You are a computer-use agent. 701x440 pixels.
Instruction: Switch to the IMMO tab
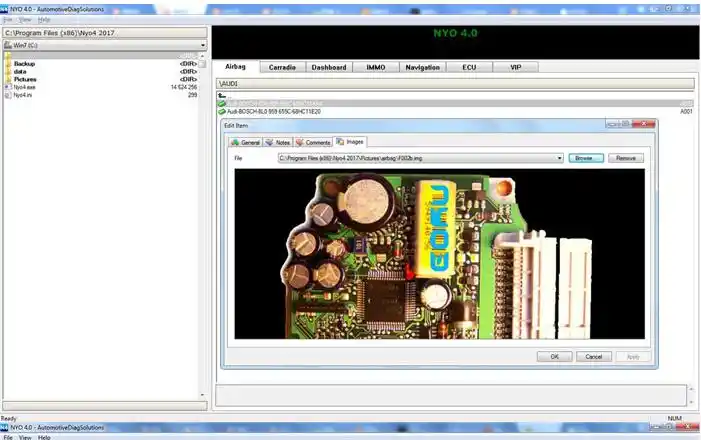(376, 67)
